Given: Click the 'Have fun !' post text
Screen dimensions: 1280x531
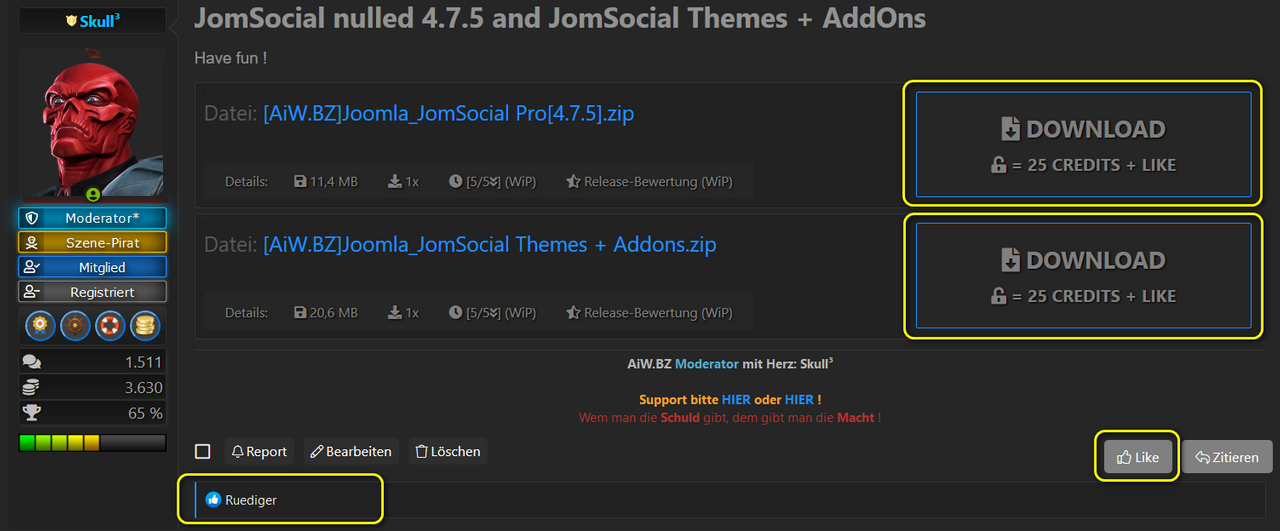Looking at the screenshot, I should [230, 59].
